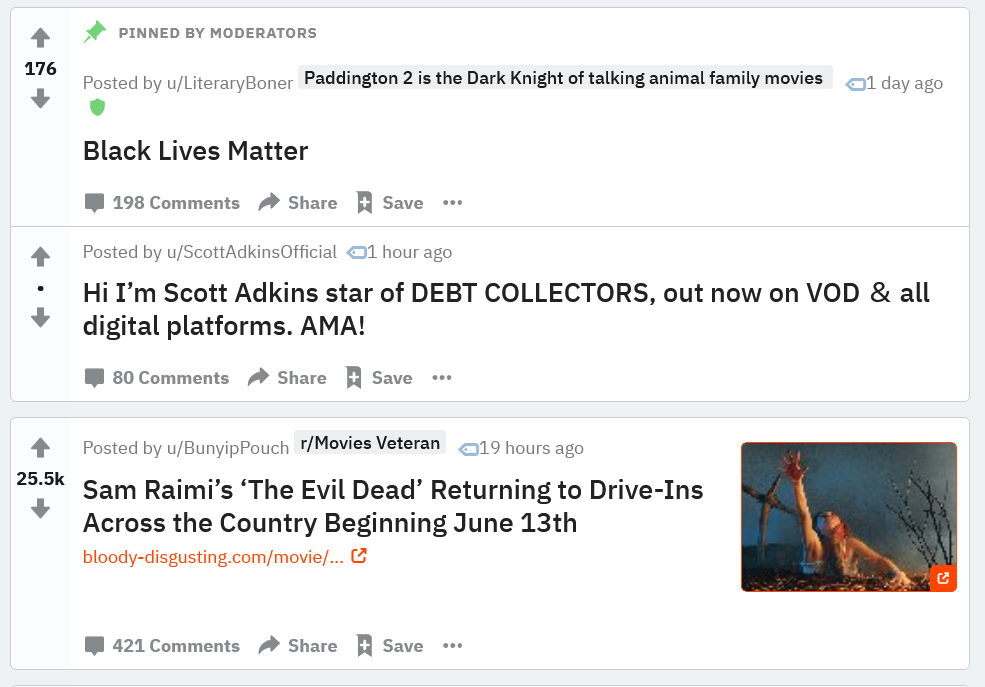Share the Scott Adkins AMA post
The image size is (985, 687).
(x=287, y=378)
